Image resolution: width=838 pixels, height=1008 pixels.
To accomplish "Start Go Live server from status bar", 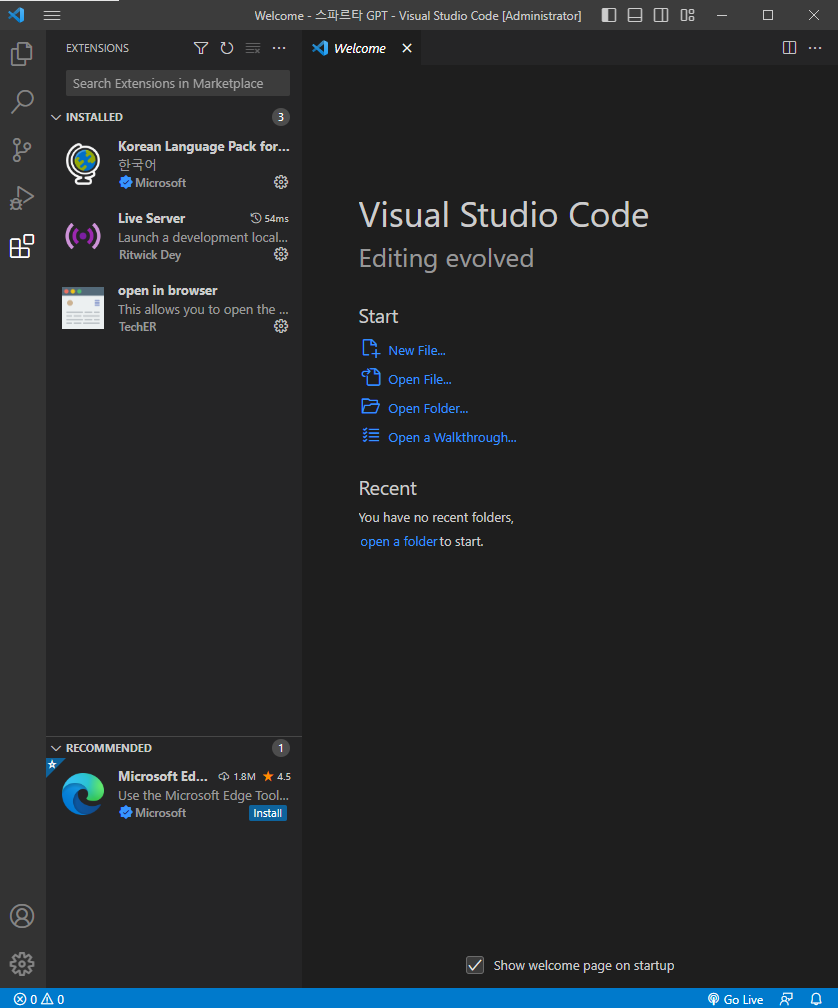I will click(735, 999).
